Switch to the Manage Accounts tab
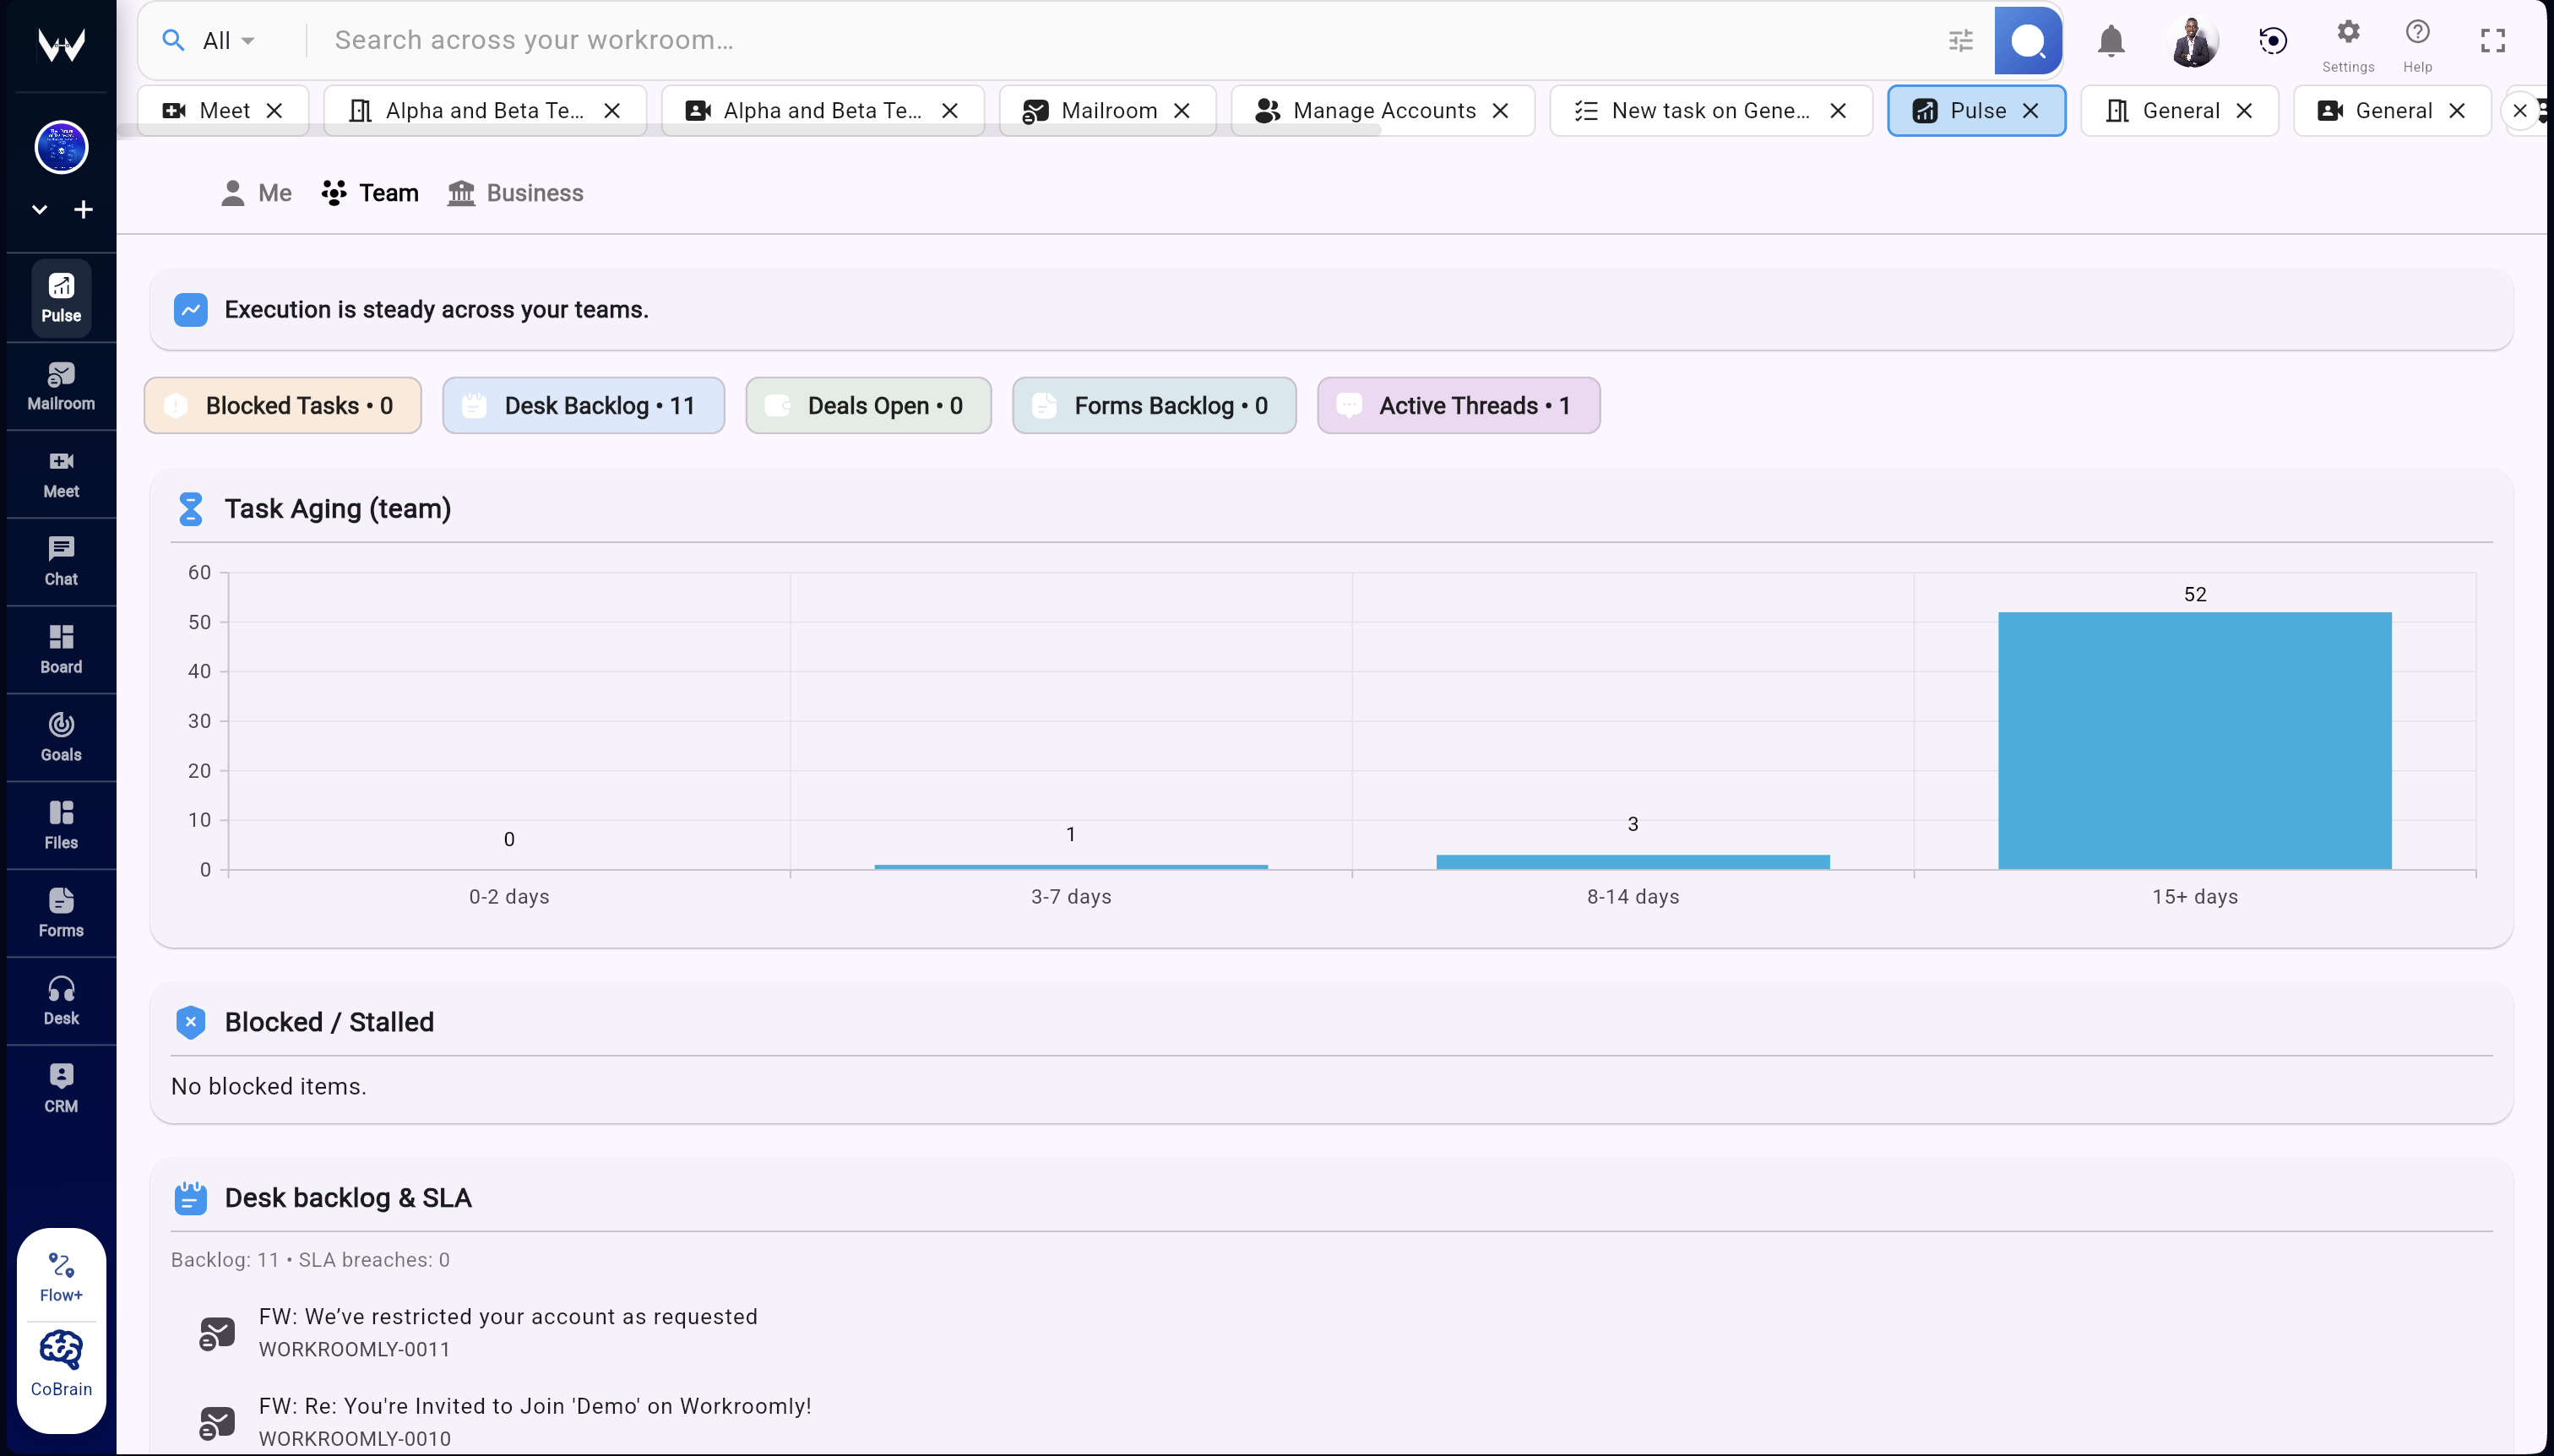The width and height of the screenshot is (2554, 1456). click(1383, 110)
